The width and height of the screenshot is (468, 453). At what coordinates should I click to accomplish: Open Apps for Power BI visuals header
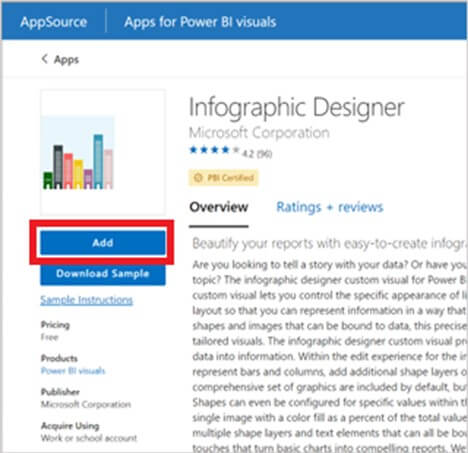200,22
